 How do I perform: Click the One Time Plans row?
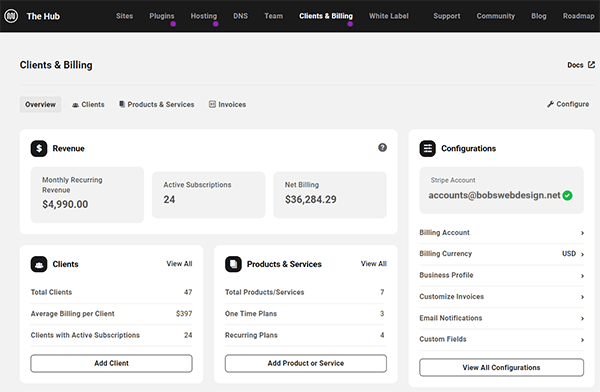tap(306, 314)
